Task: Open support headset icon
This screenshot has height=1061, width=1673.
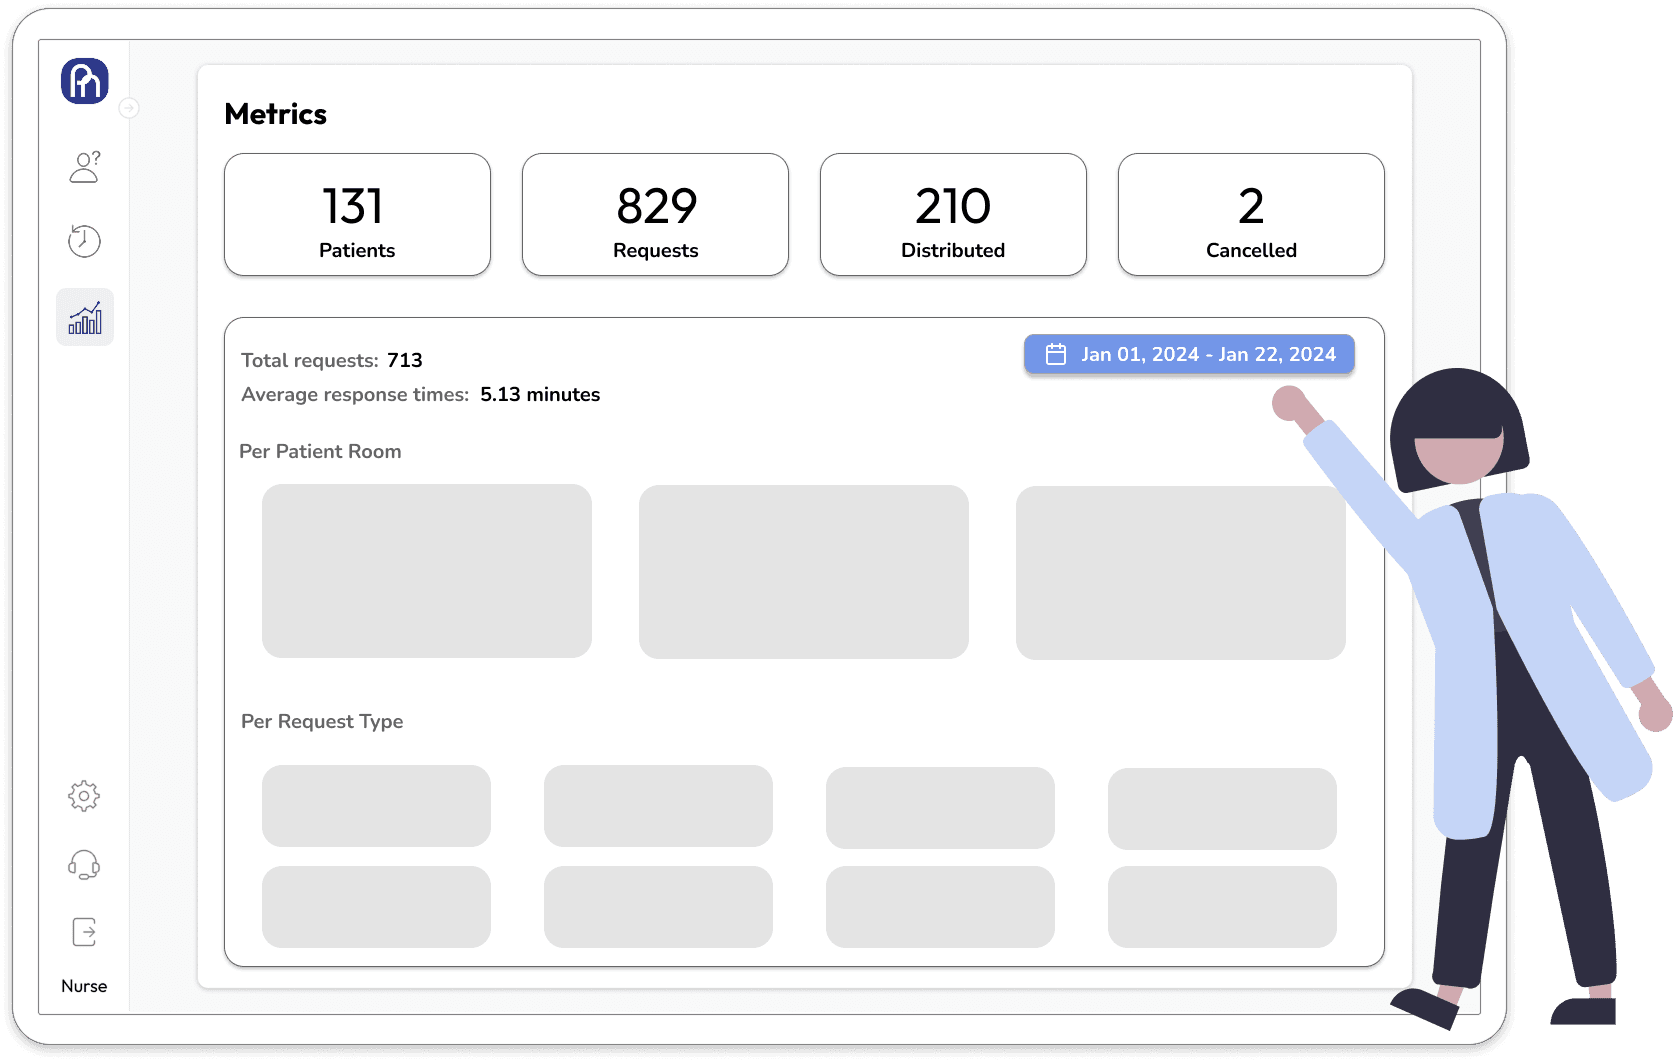Action: [x=84, y=865]
